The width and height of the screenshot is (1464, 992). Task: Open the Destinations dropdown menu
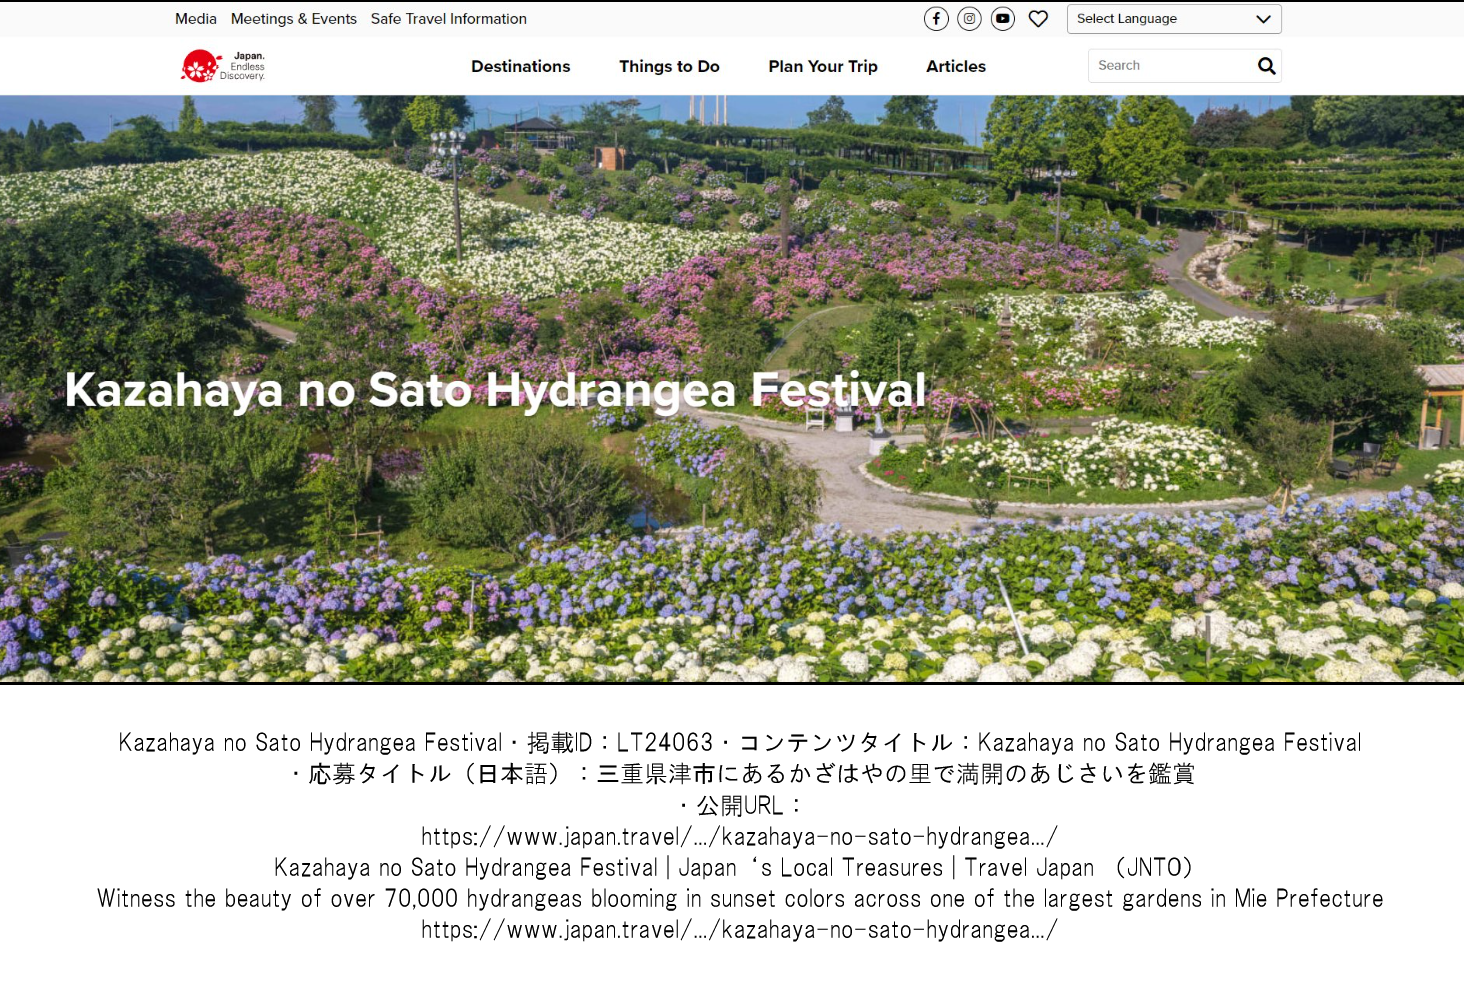520,66
